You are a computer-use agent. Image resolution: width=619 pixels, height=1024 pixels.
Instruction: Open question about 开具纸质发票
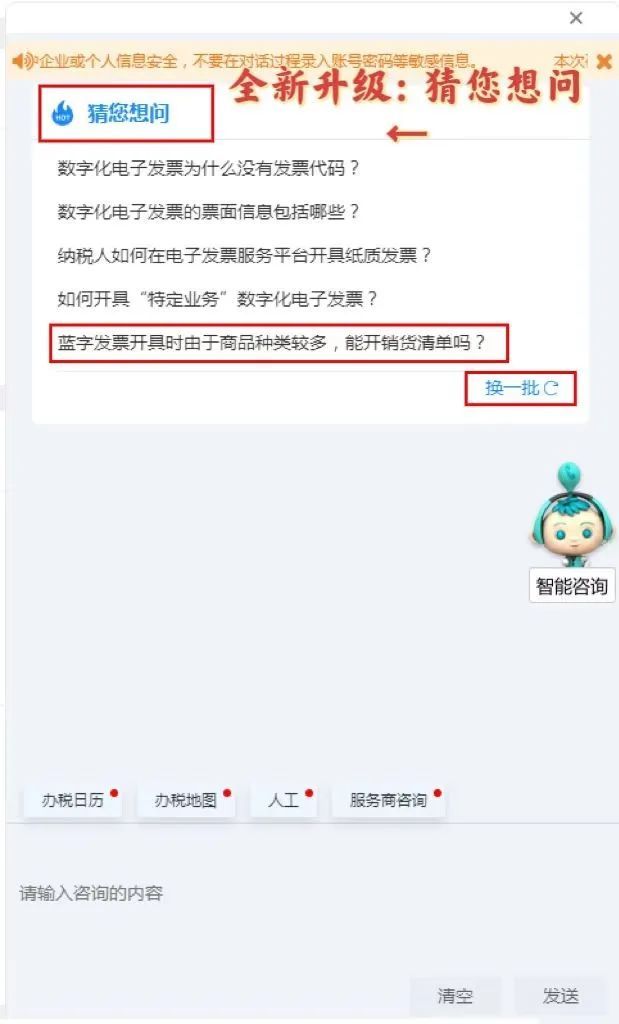click(244, 255)
